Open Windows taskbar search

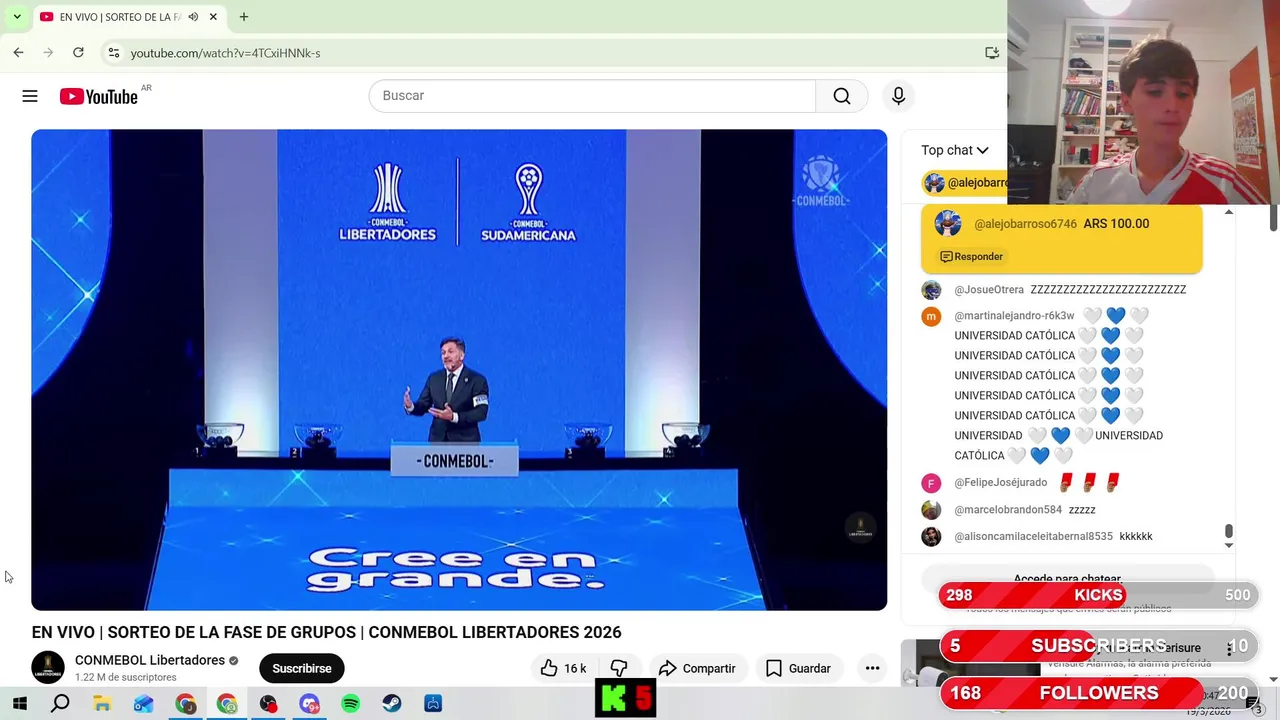click(x=60, y=704)
